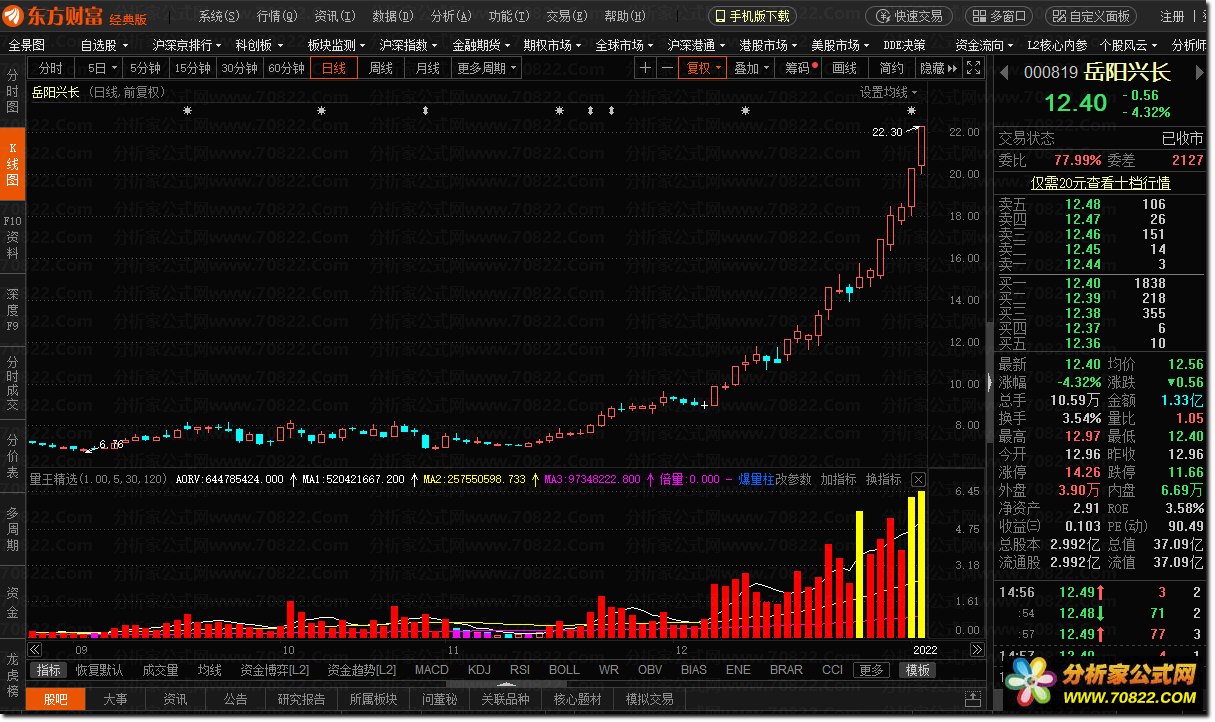Click the double-arrow icon beside 隐藏
1215x722 pixels.
pos(952,68)
